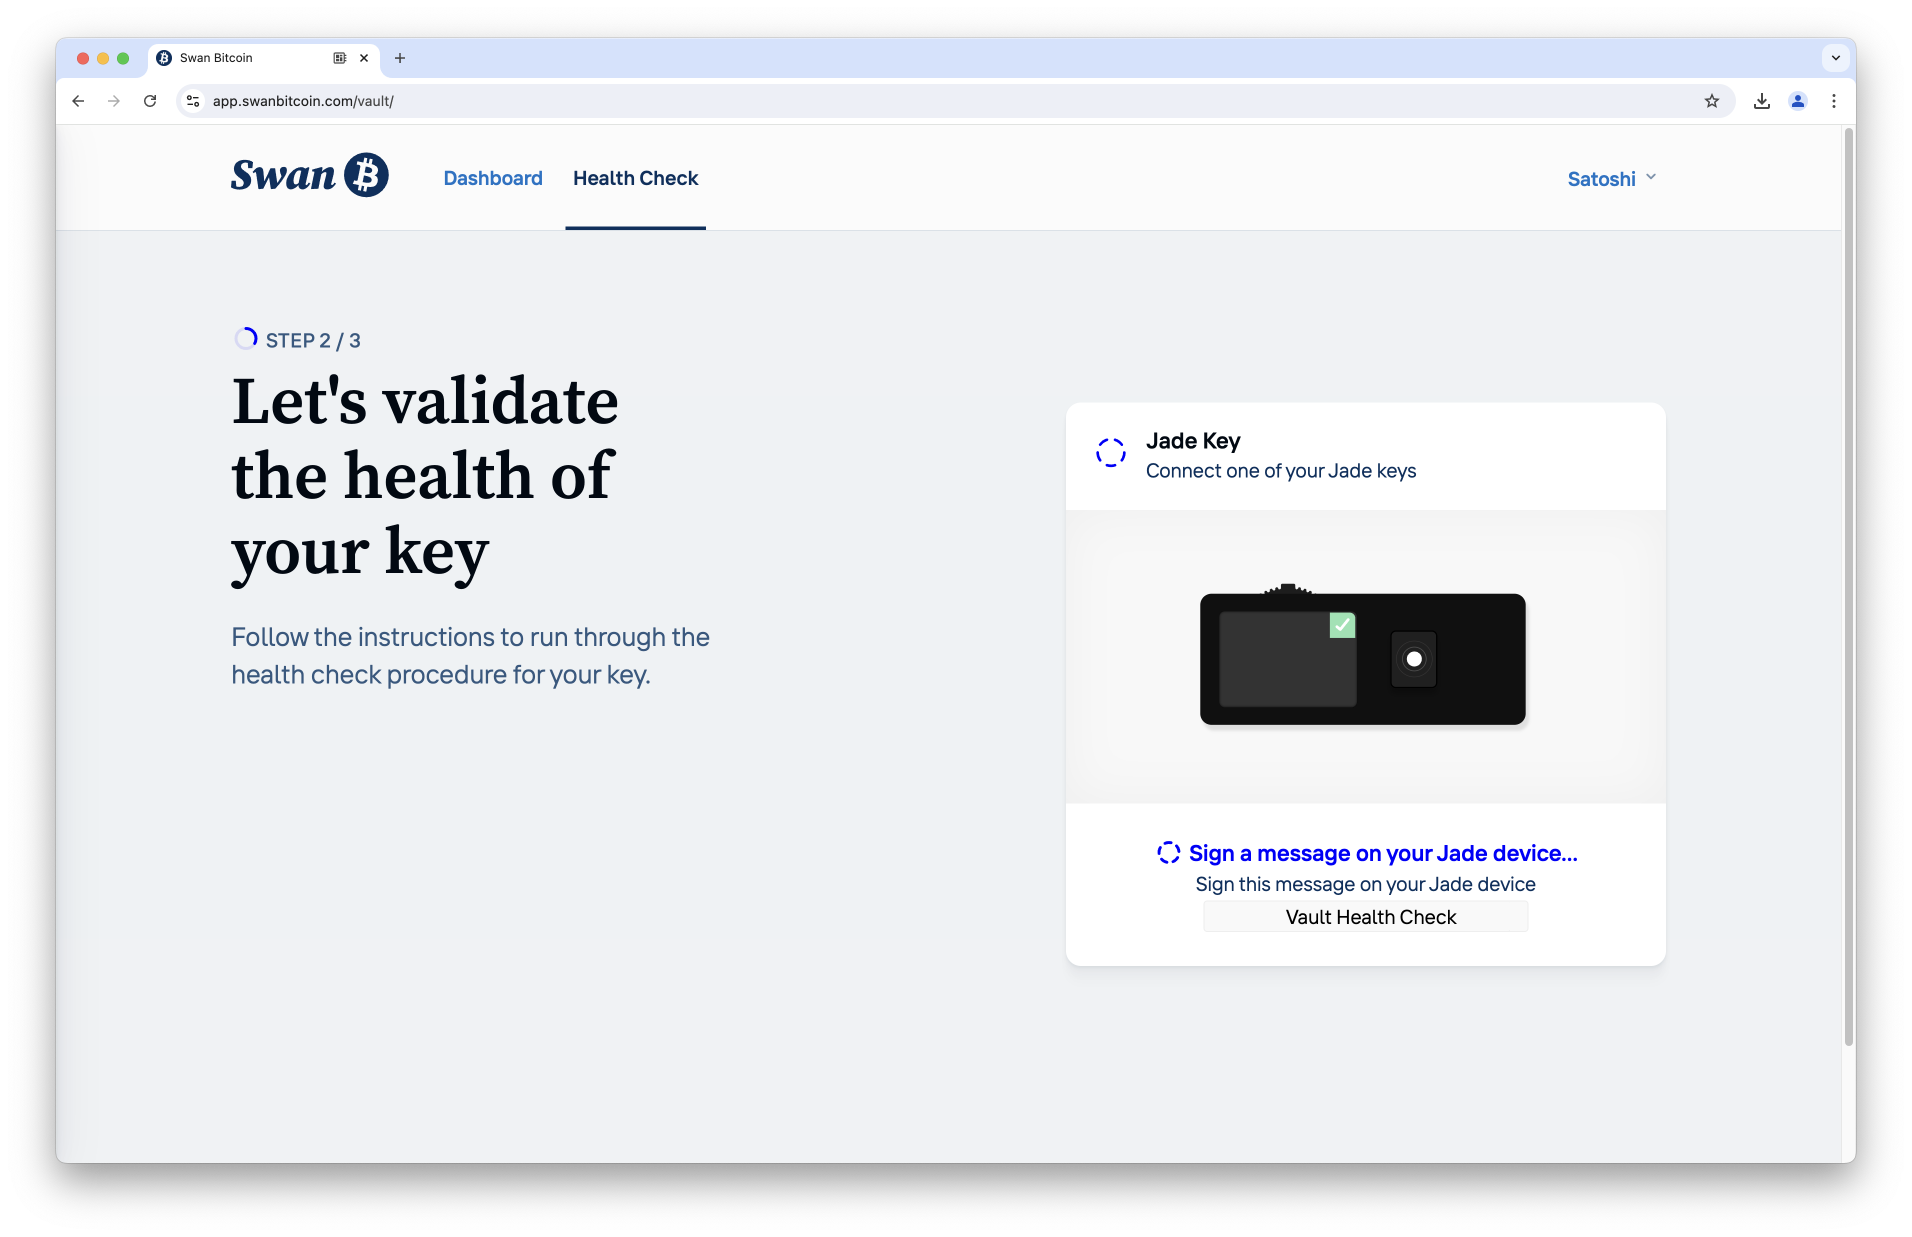Click the tab media icon on Swan tab
Screen dimensions: 1912x1237
340,58
